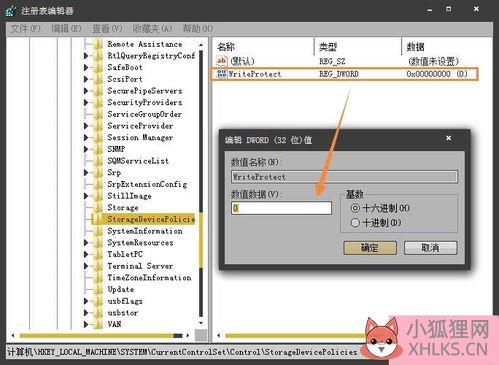
Task: Expand the StillImage tree node
Action: (x=86, y=196)
